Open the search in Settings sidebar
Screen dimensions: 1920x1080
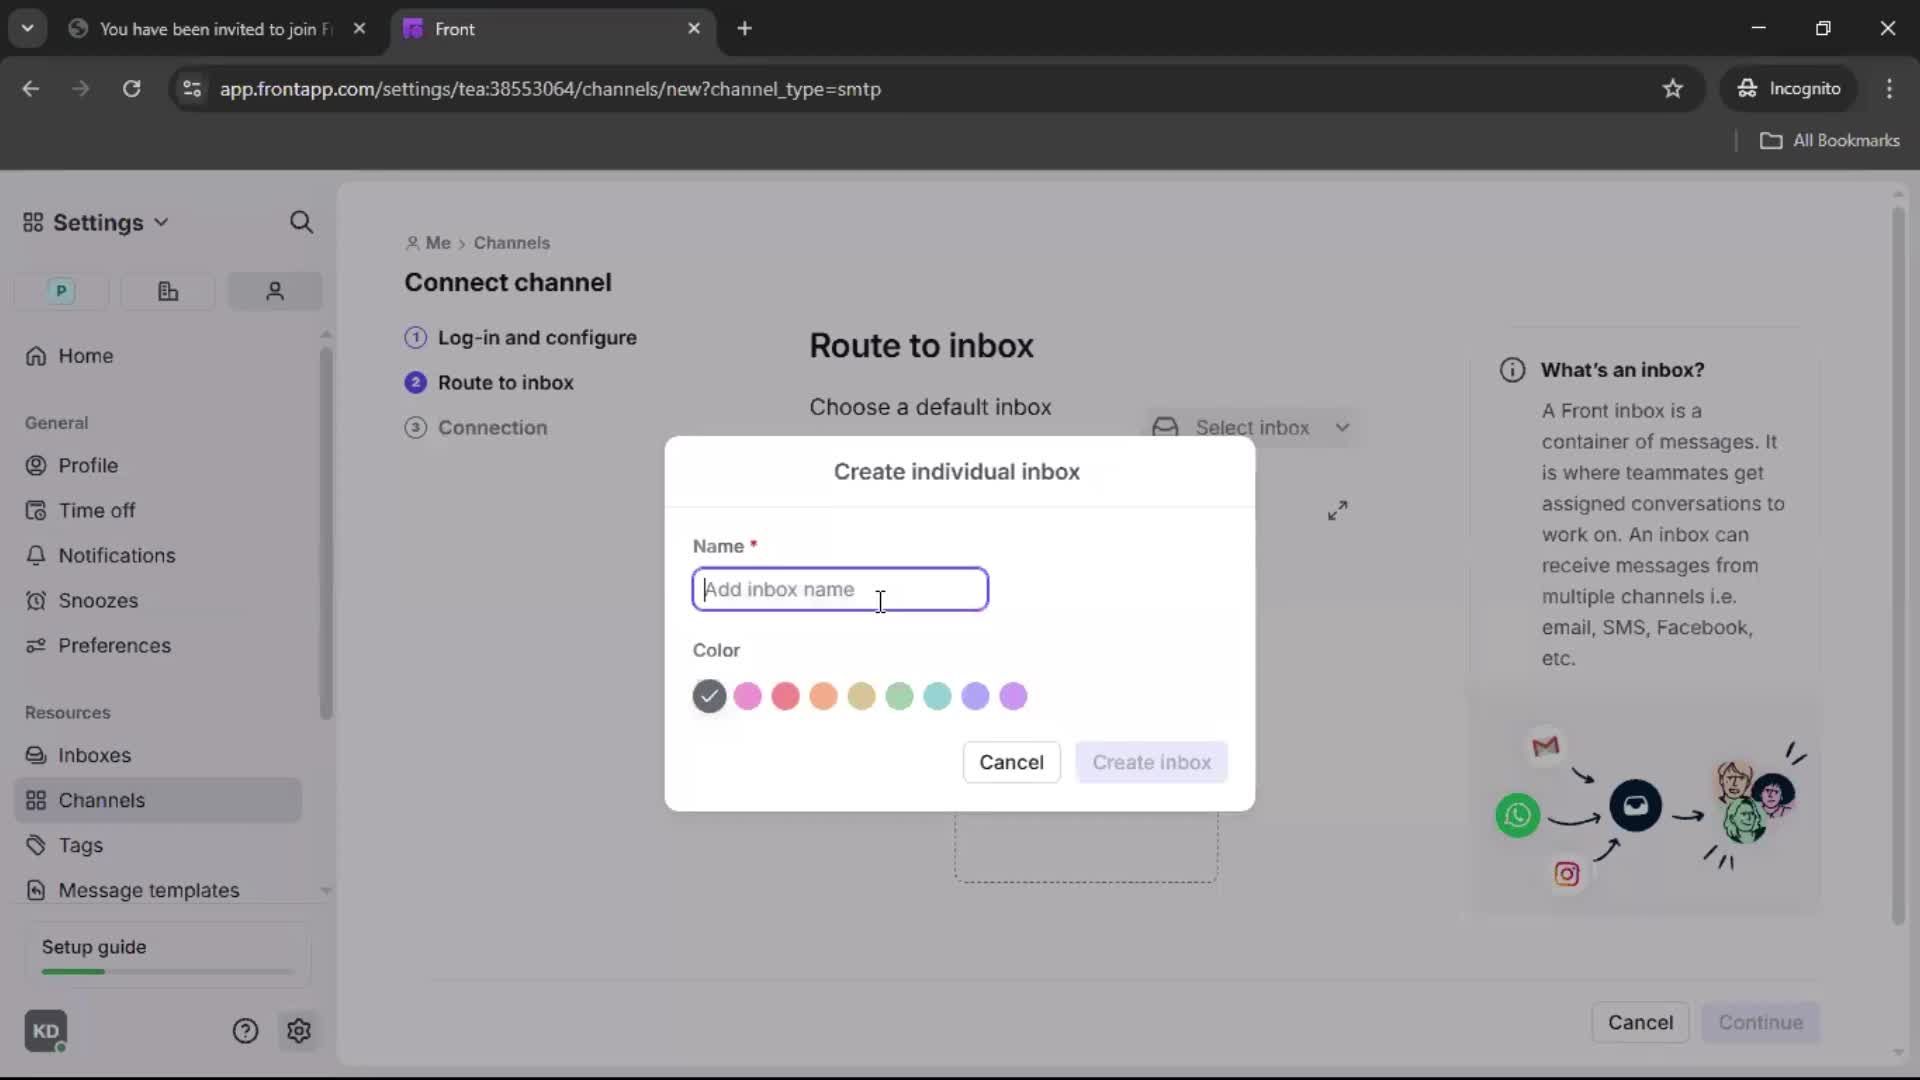302,221
